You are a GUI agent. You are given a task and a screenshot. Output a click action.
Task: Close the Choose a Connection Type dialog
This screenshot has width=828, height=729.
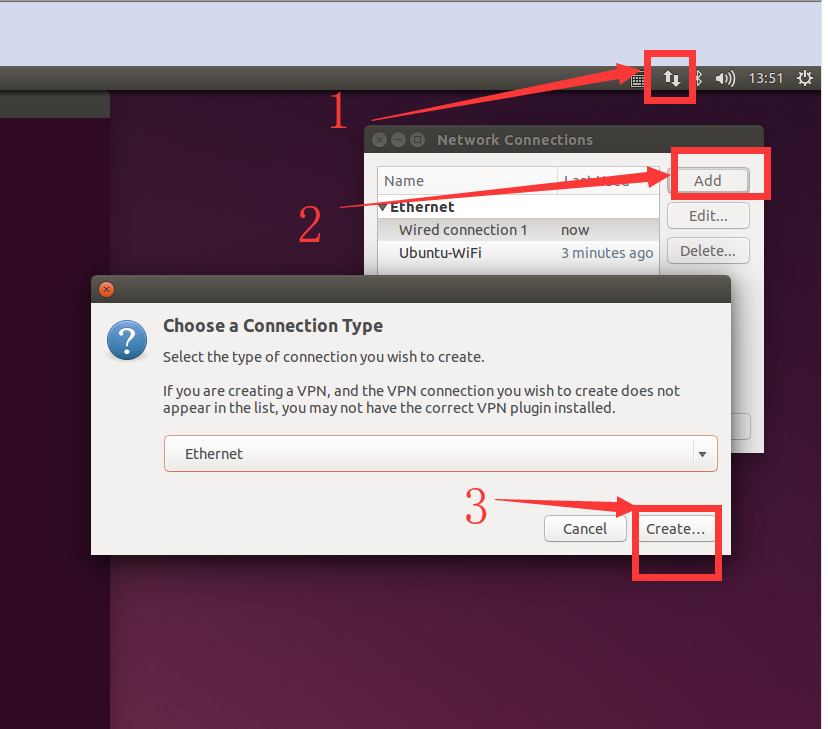106,289
